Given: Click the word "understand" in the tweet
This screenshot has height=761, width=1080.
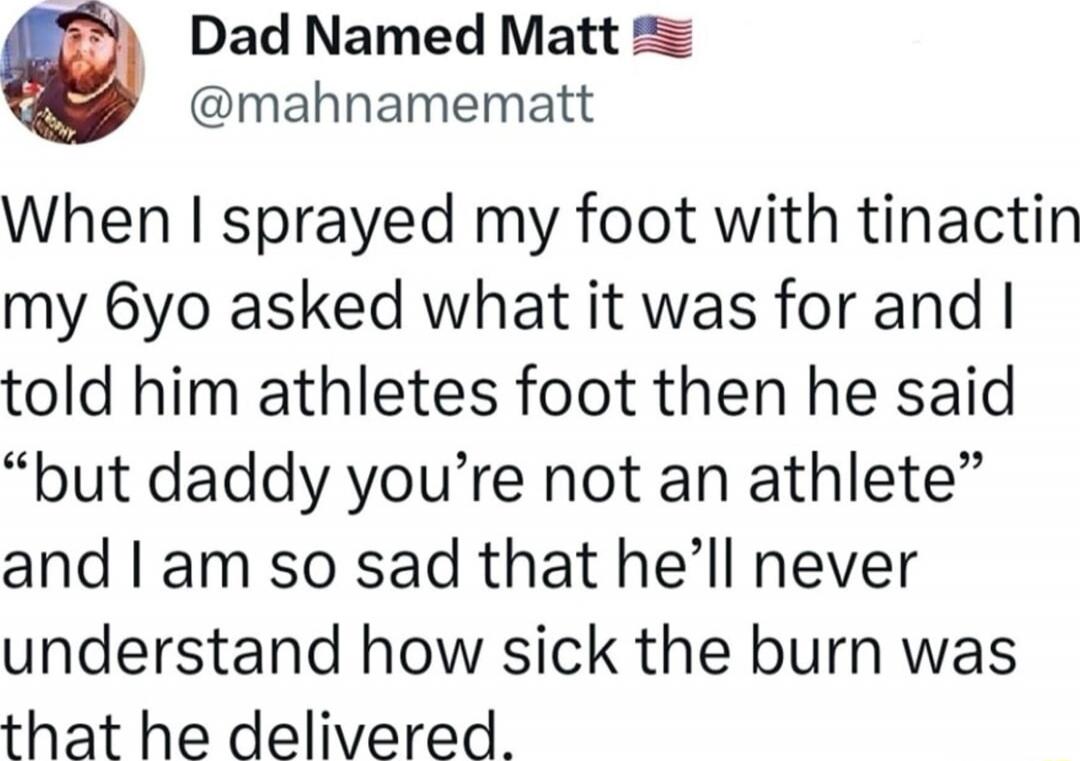Looking at the screenshot, I should click(171, 649).
